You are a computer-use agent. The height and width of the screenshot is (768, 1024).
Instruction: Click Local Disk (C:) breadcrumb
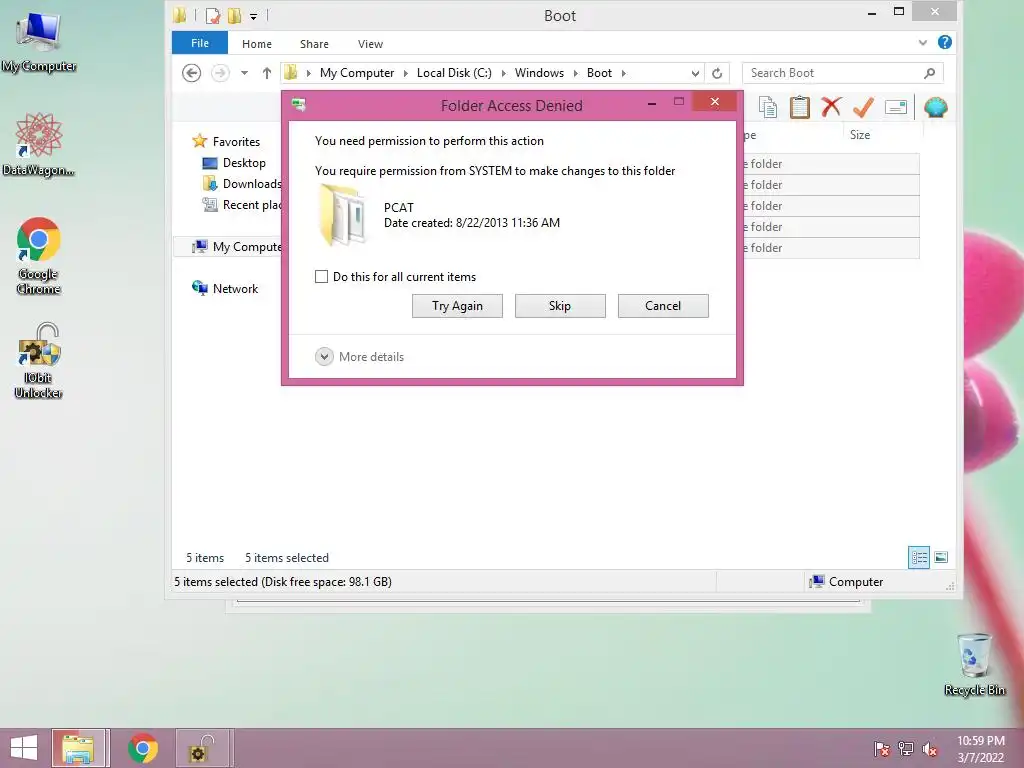coord(455,73)
